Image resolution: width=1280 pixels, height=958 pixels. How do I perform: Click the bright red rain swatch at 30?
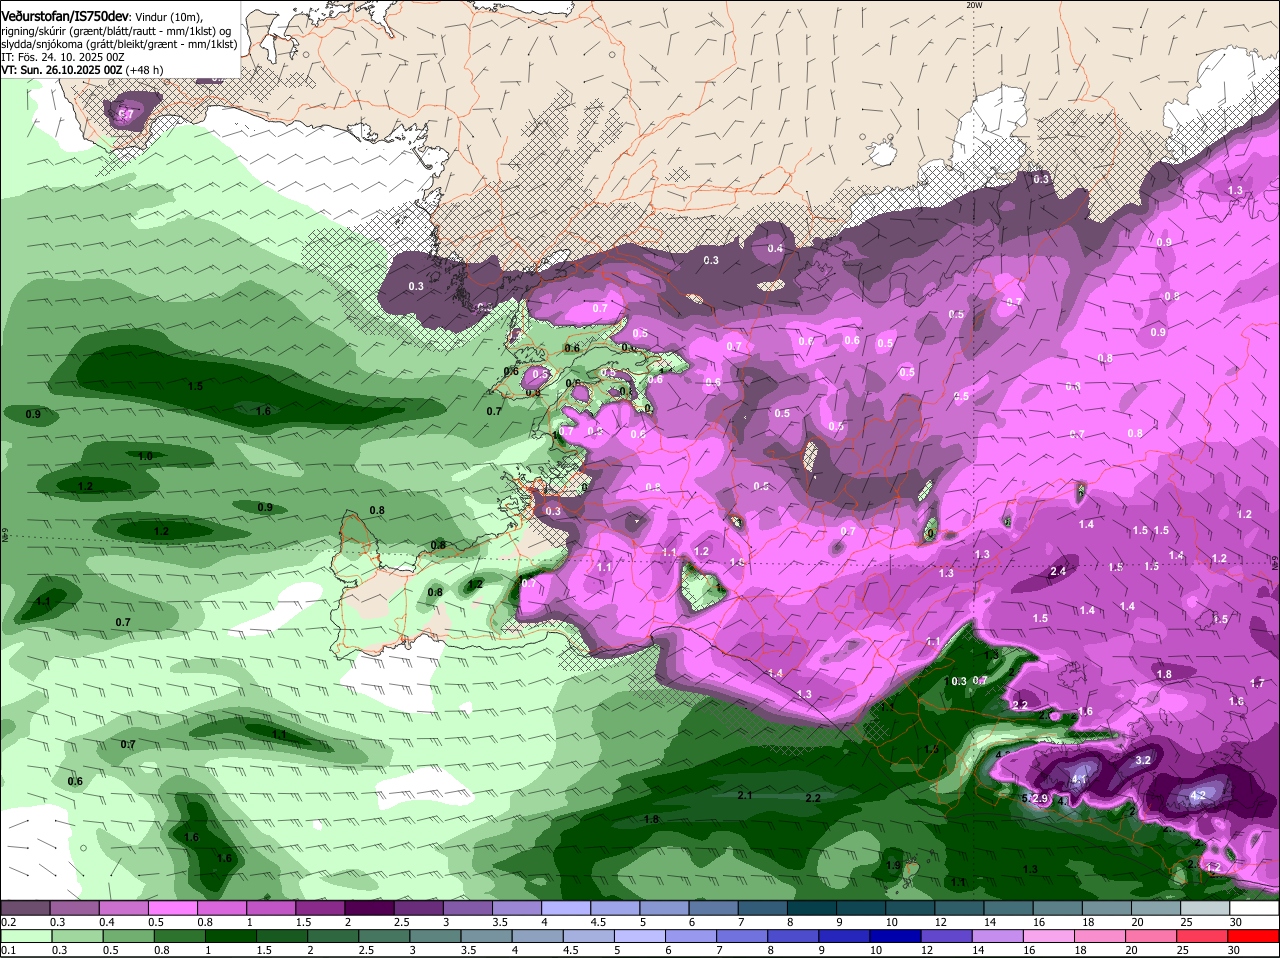click(1251, 936)
